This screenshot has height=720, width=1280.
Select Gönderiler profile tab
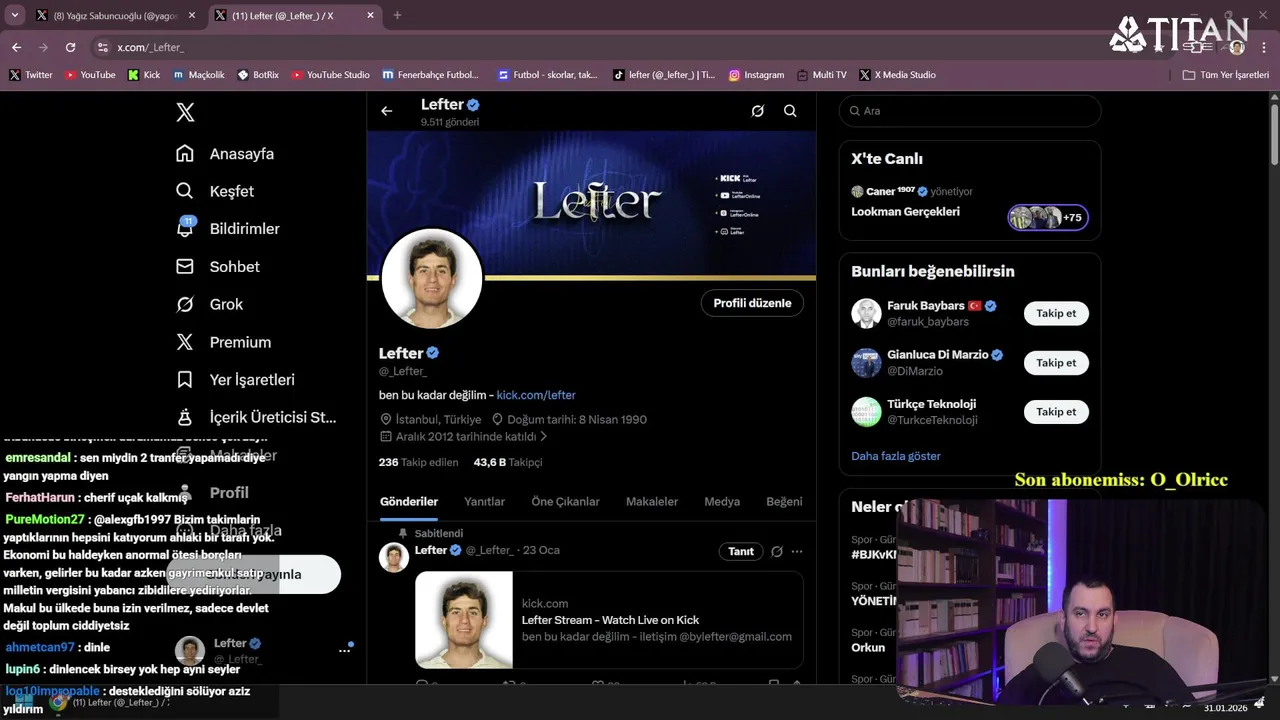click(x=409, y=502)
